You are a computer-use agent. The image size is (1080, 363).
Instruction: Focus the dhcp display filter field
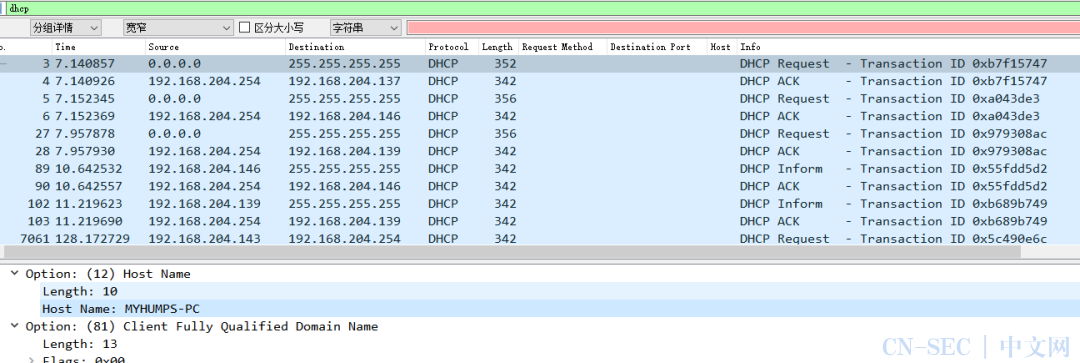click(543, 8)
